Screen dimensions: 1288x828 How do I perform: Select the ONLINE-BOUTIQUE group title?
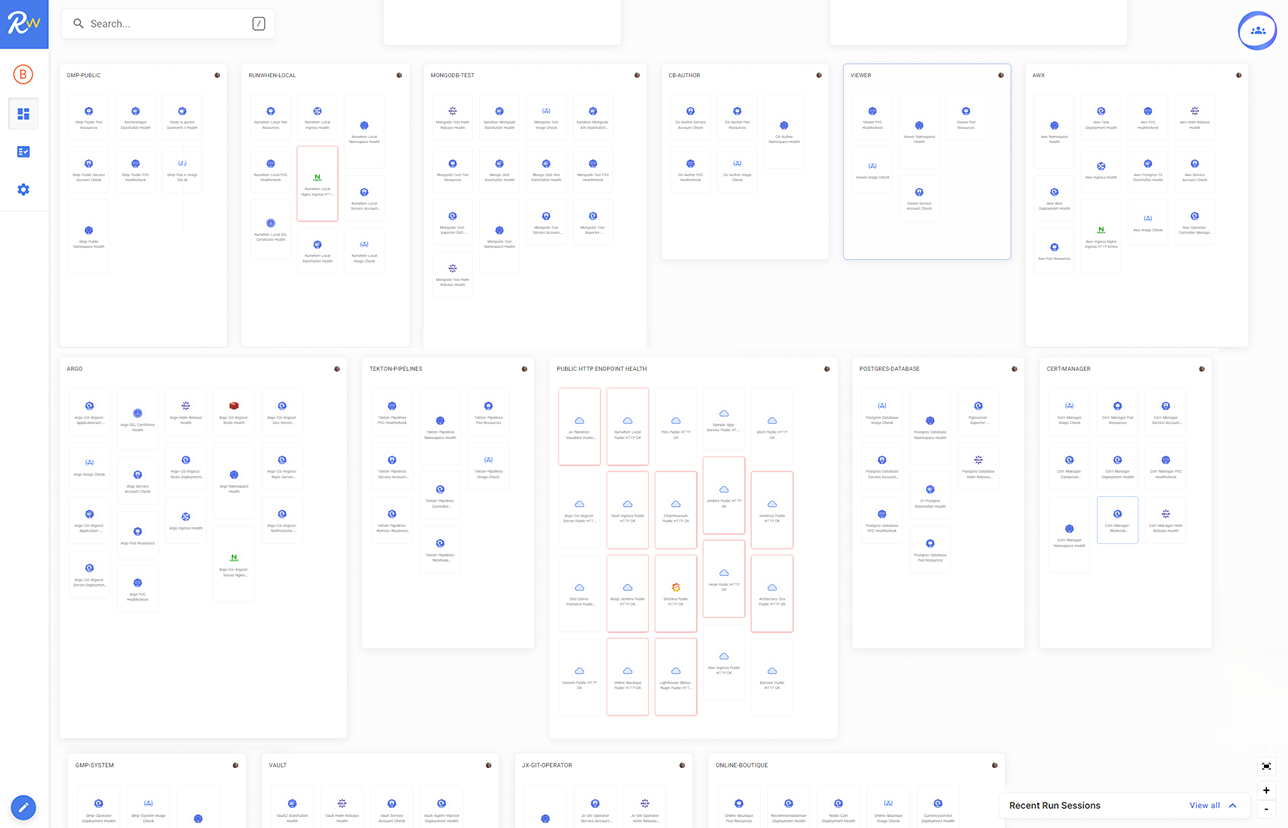pyautogui.click(x=742, y=765)
